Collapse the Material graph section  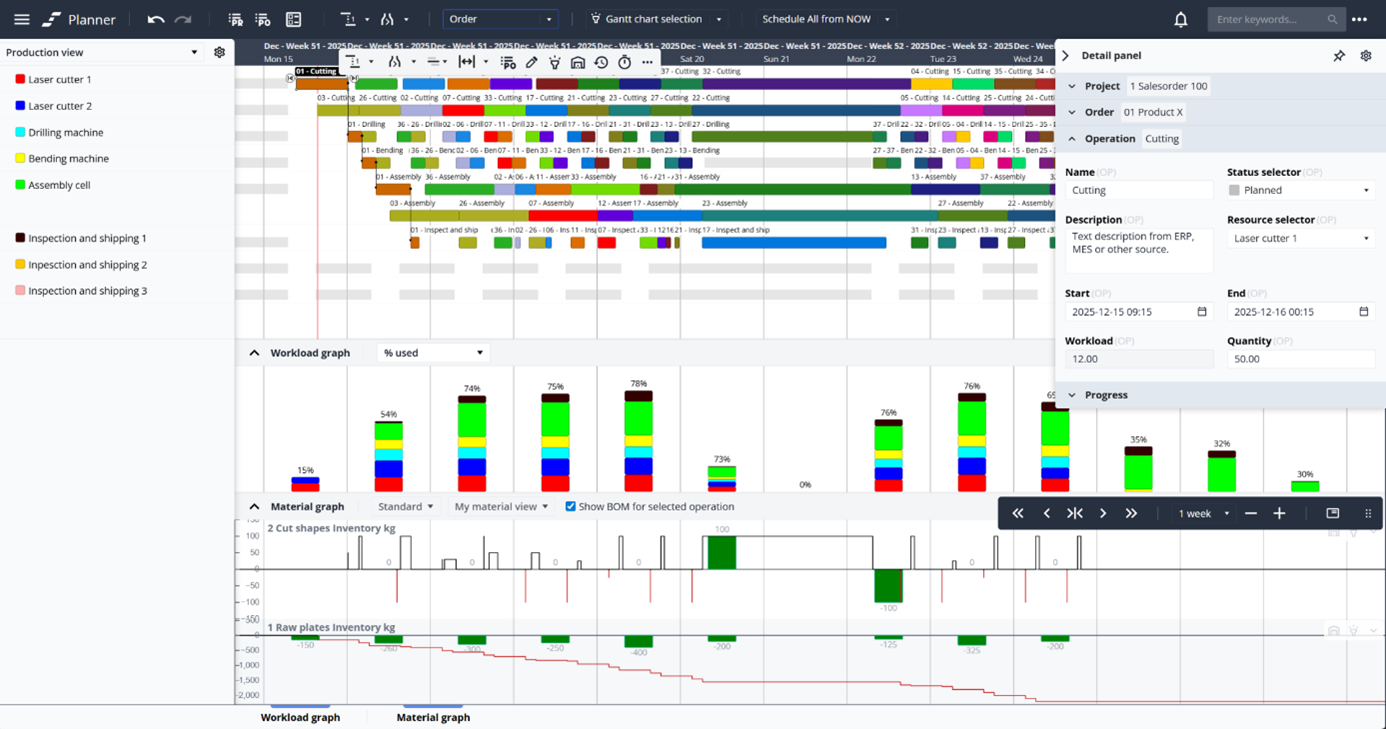[254, 507]
